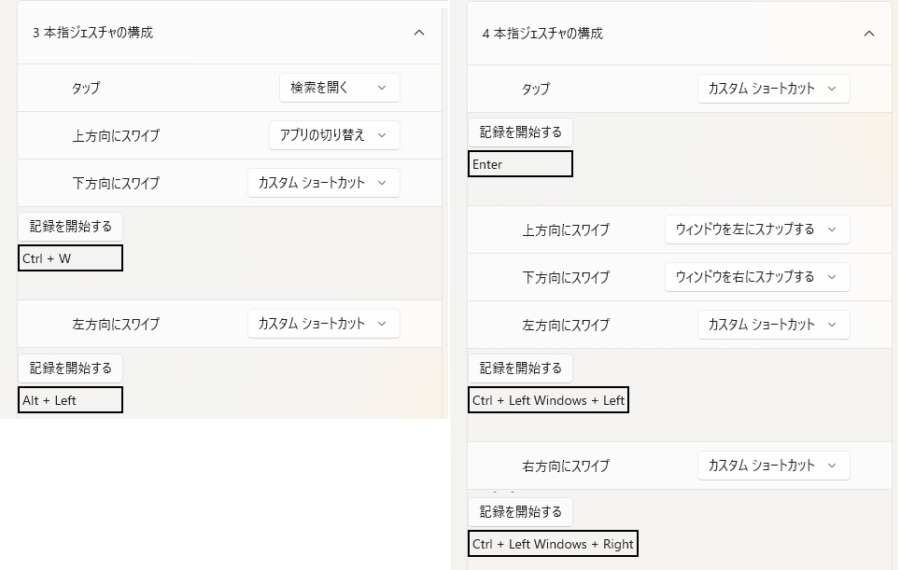Open the 3-finger タップ dropdown showing 検索を開く
Viewport: 900px width, 570px height.
point(339,88)
